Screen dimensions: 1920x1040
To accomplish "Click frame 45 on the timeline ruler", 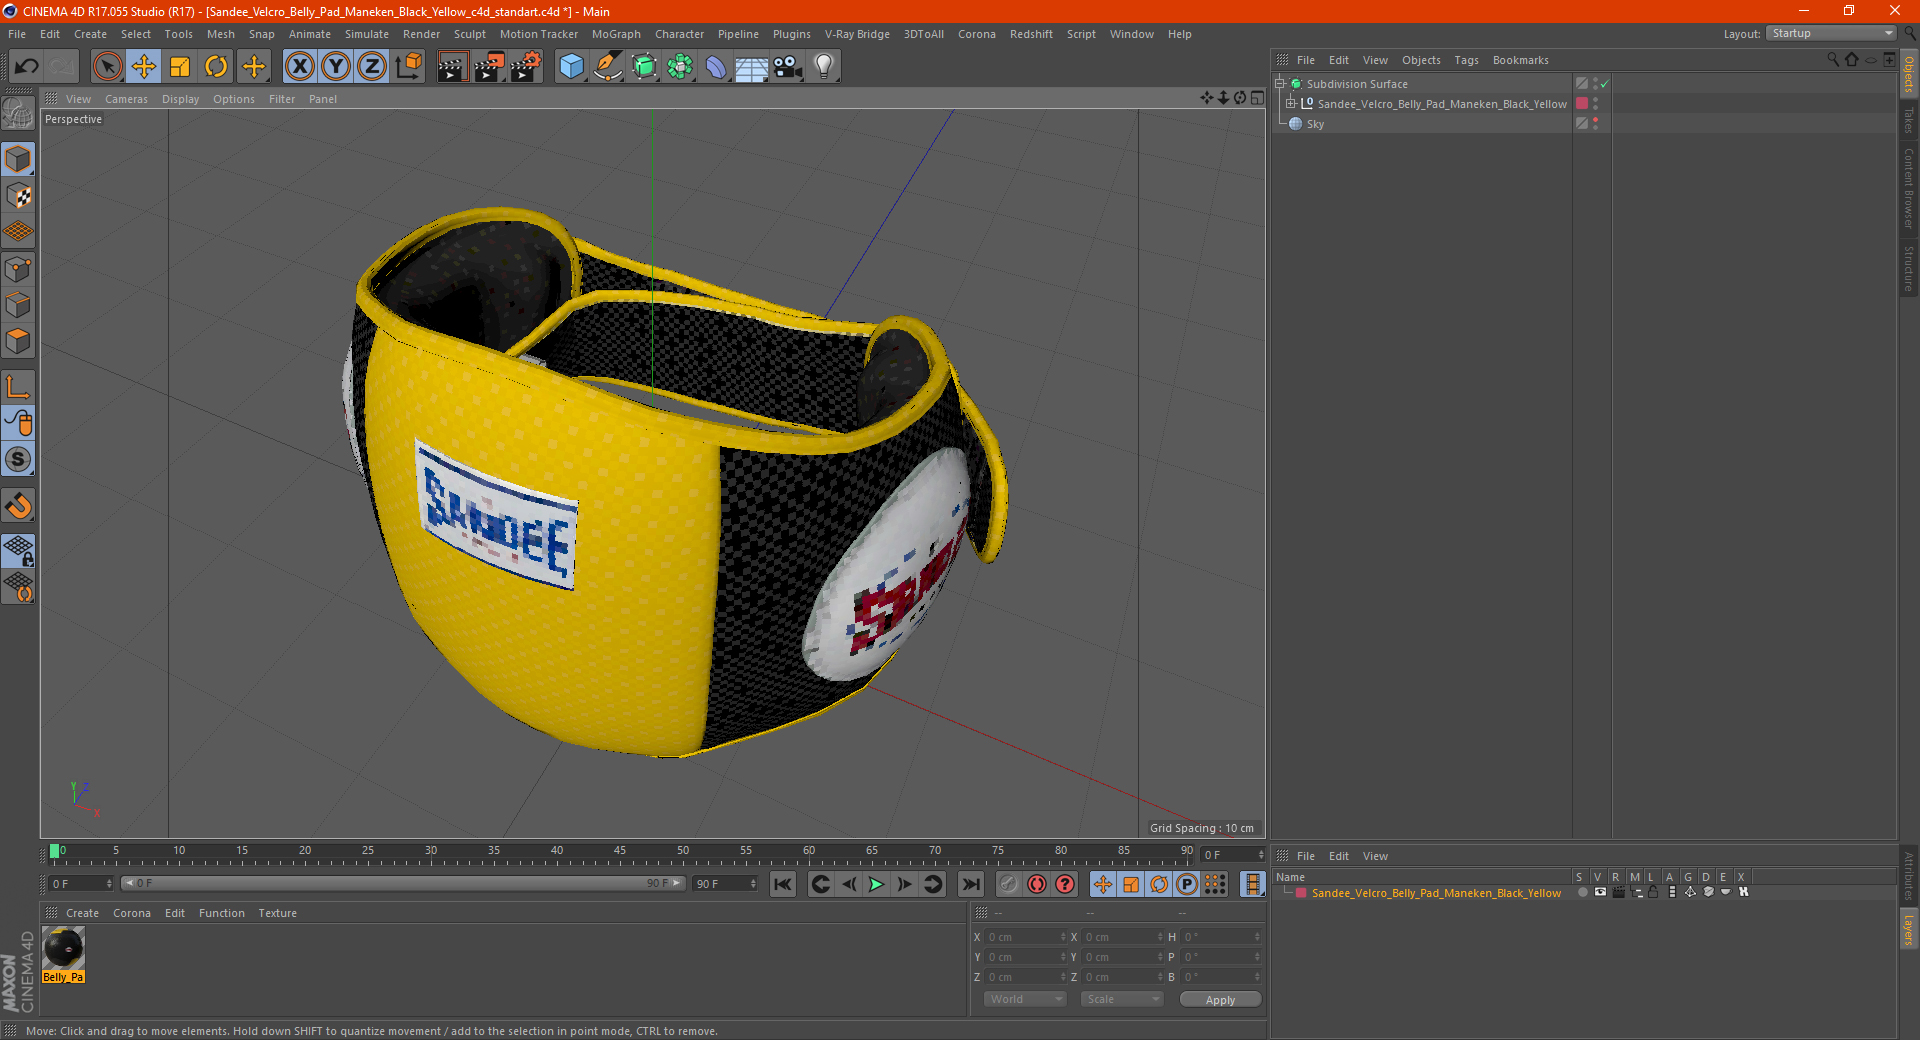I will pyautogui.click(x=620, y=853).
